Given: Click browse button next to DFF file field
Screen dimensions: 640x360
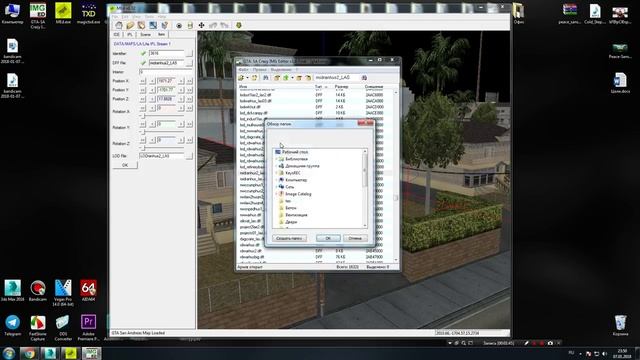Looking at the screenshot, I should coord(189,63).
